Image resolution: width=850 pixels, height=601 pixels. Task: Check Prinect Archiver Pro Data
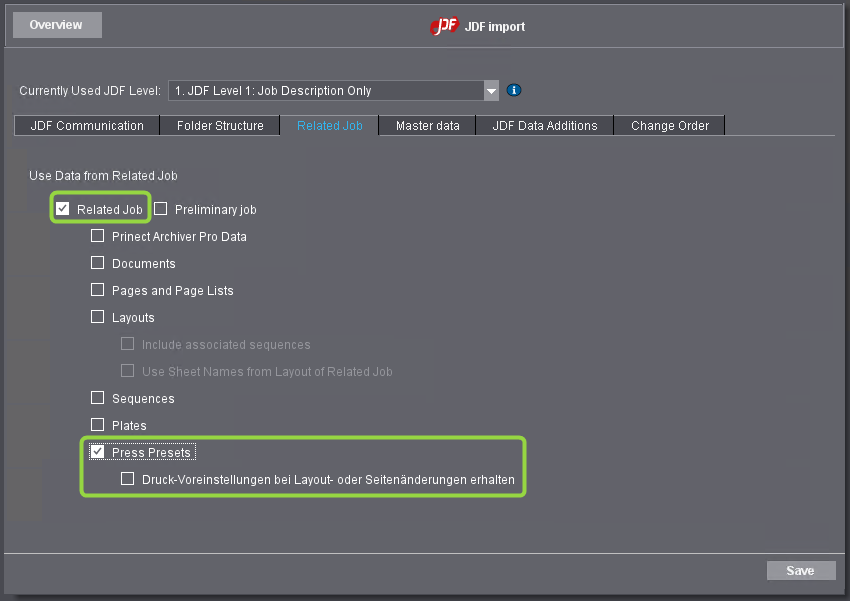pos(97,236)
